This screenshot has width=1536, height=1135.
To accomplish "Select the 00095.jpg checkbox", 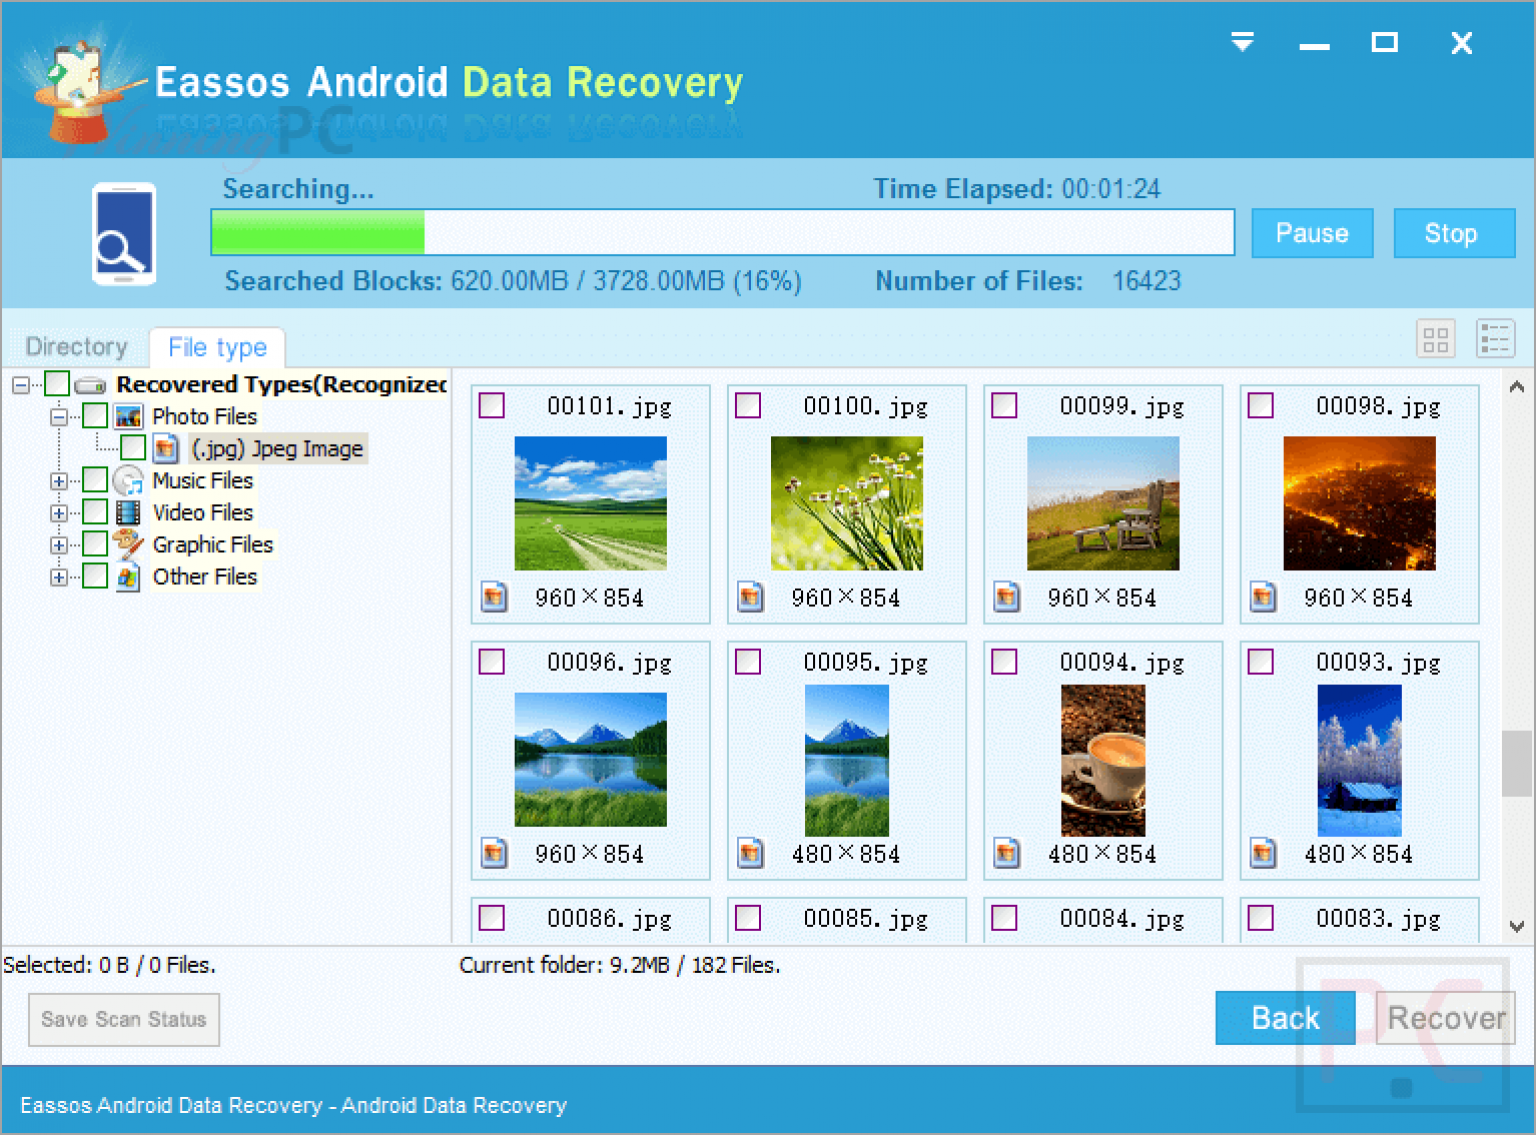I will coord(748,661).
